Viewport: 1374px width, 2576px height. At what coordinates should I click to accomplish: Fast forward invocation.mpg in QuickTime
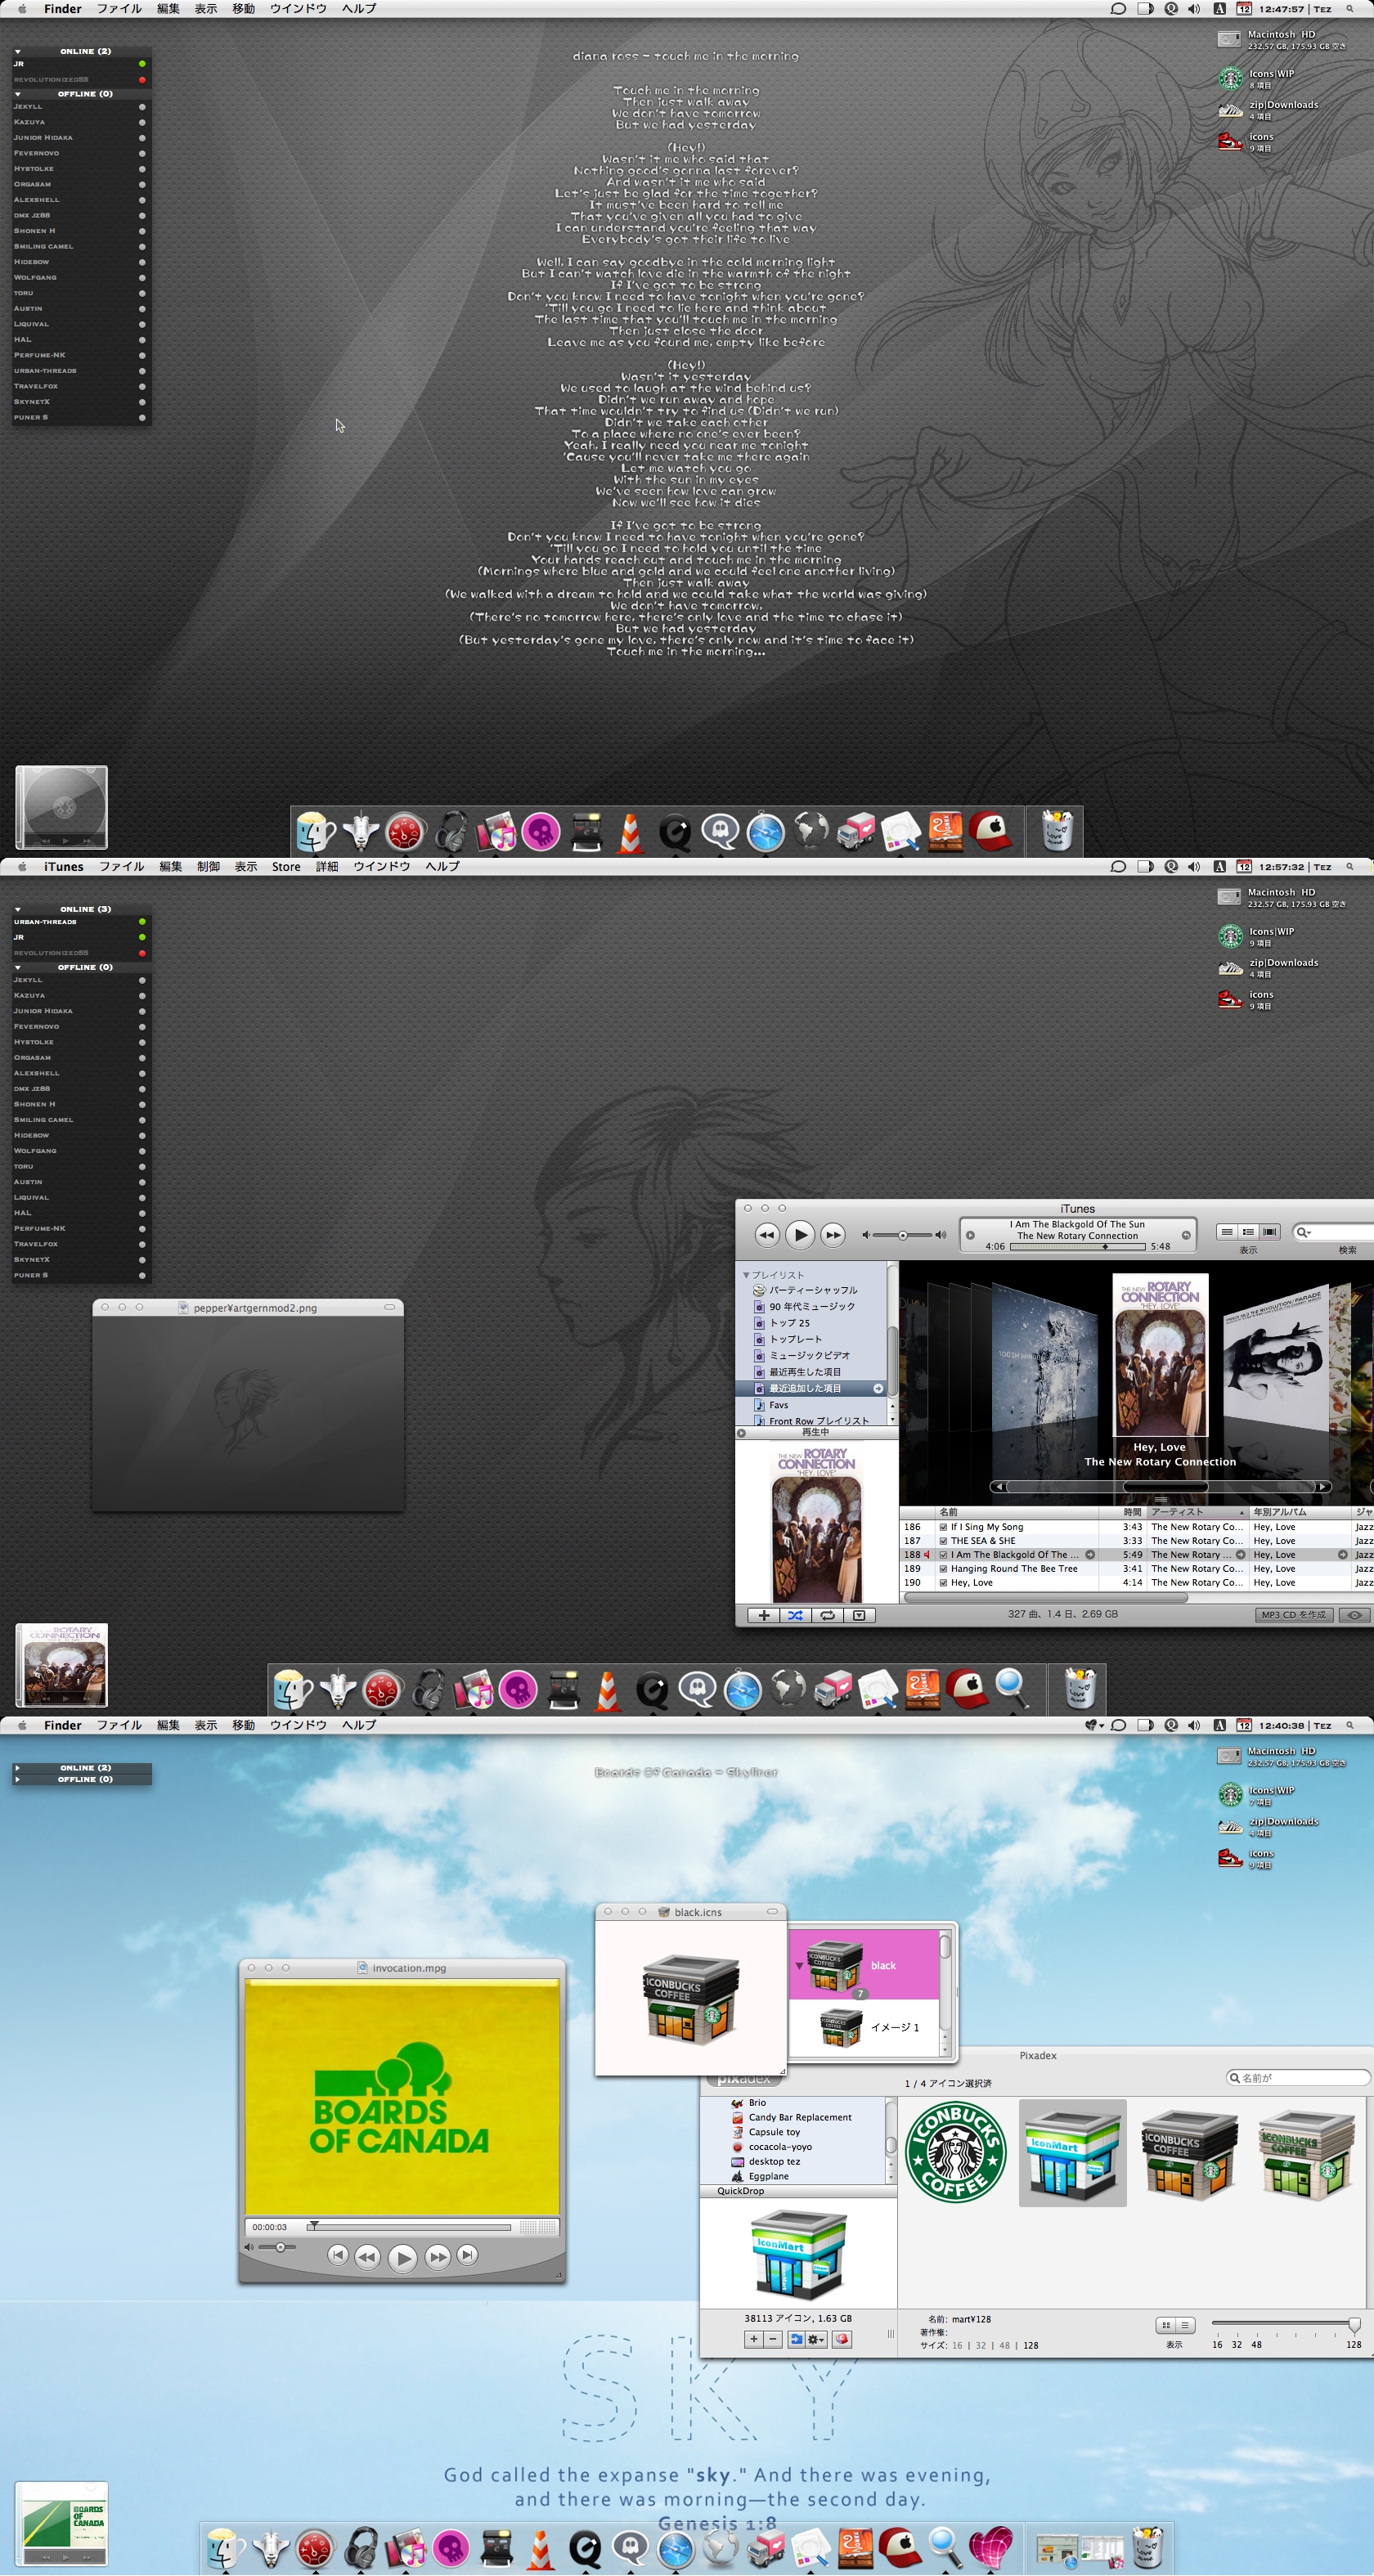(437, 2257)
